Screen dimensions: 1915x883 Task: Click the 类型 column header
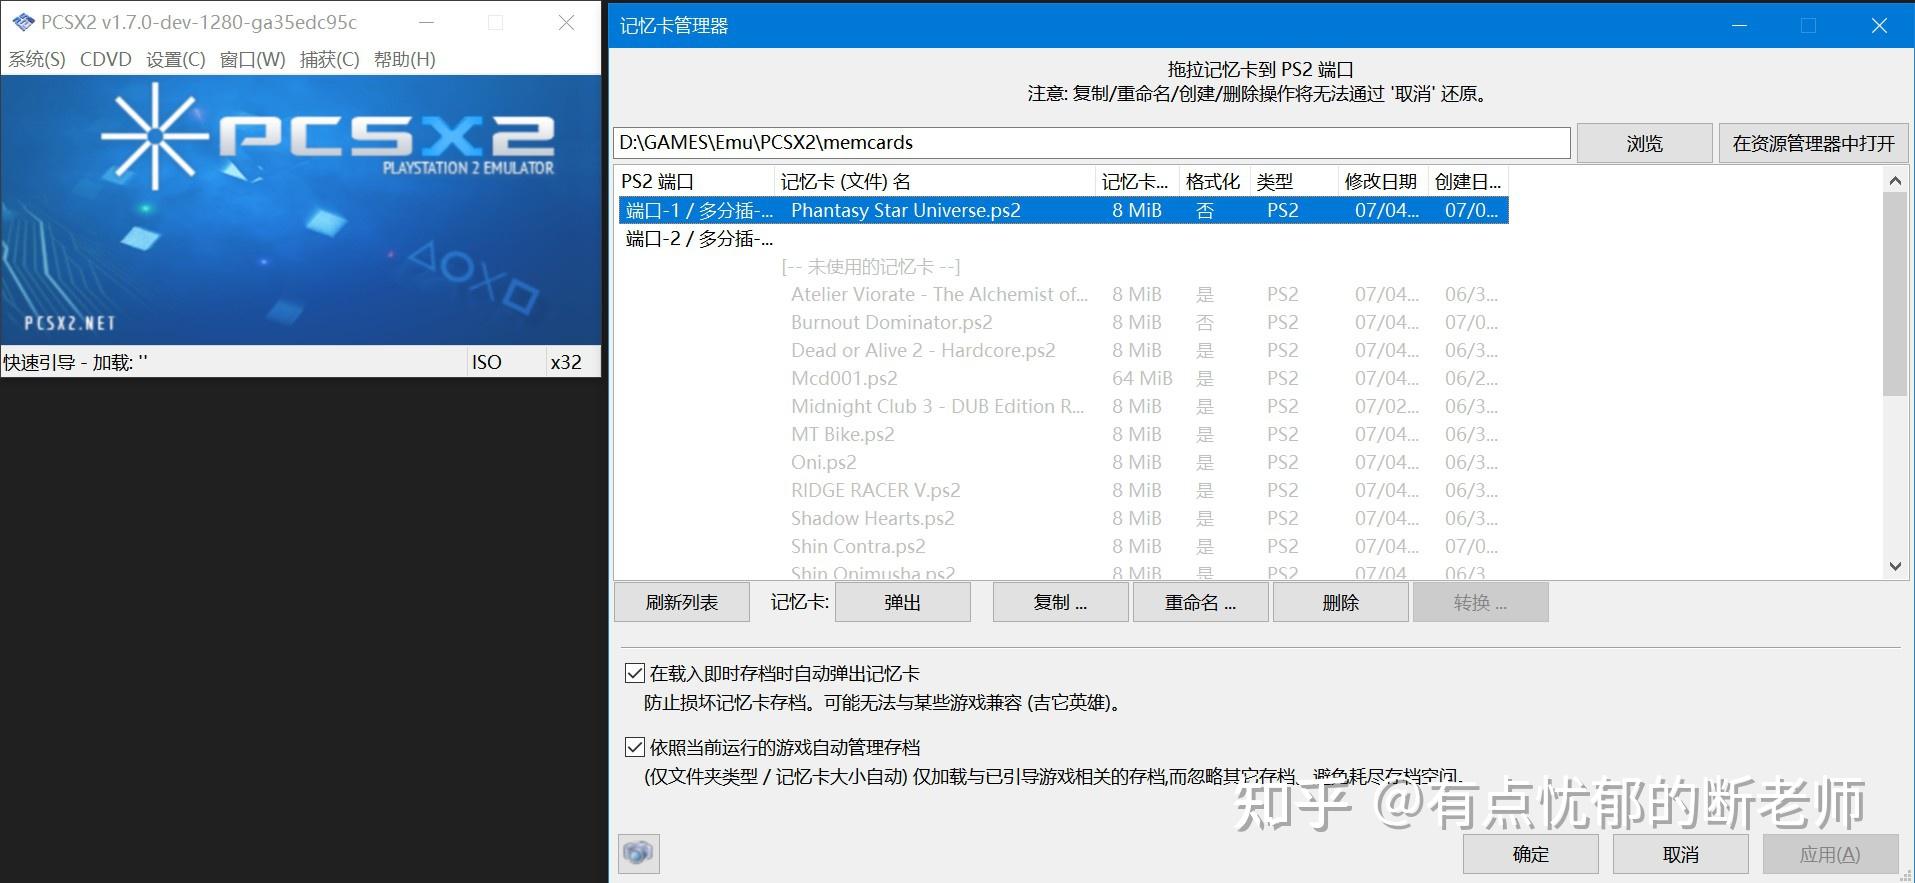coord(1293,181)
